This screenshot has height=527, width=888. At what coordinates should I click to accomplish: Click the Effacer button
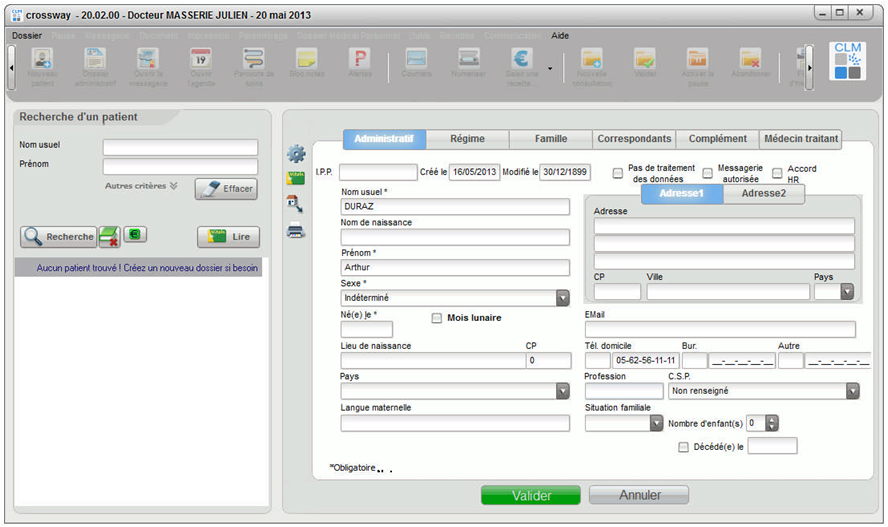click(226, 188)
